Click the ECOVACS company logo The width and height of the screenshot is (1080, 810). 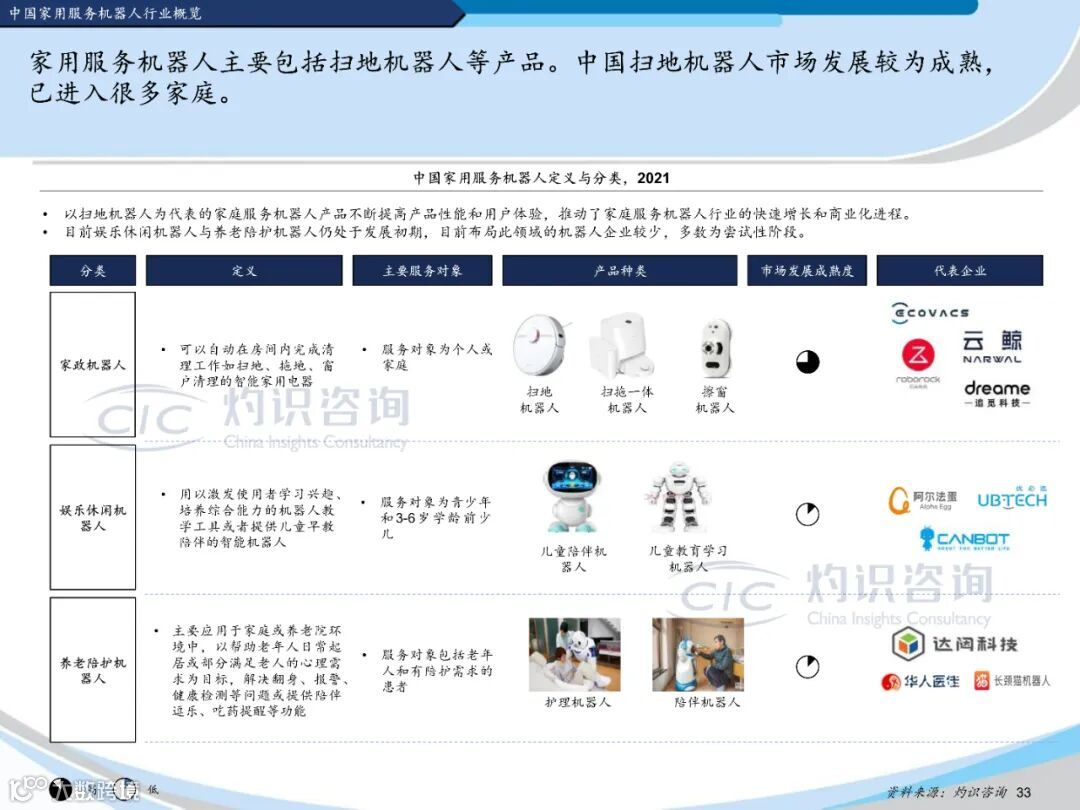click(930, 313)
